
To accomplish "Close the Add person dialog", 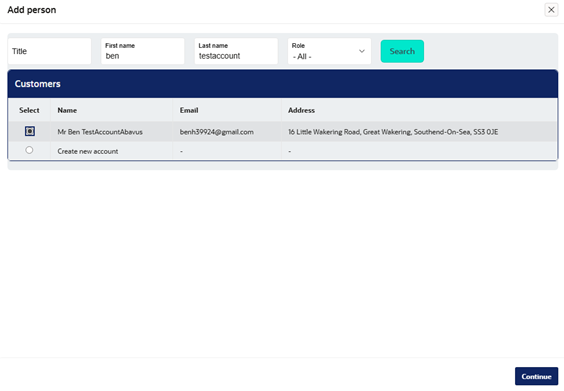I will pyautogui.click(x=551, y=10).
